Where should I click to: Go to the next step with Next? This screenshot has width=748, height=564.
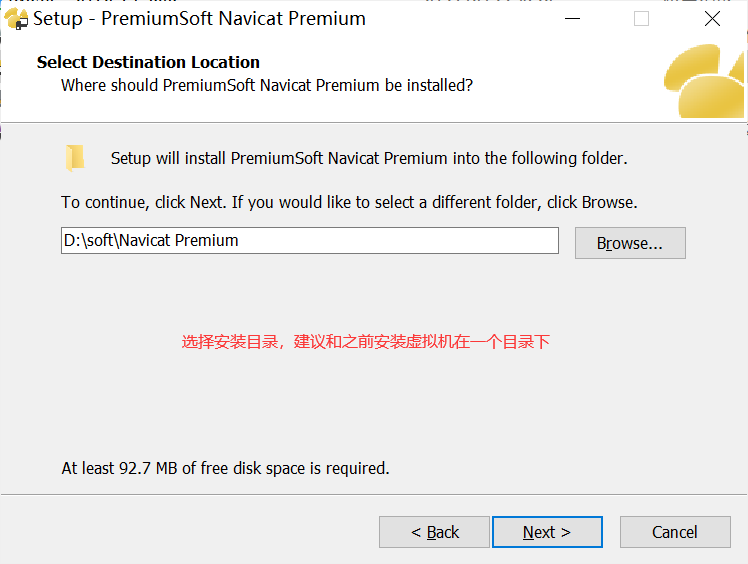coord(547,532)
